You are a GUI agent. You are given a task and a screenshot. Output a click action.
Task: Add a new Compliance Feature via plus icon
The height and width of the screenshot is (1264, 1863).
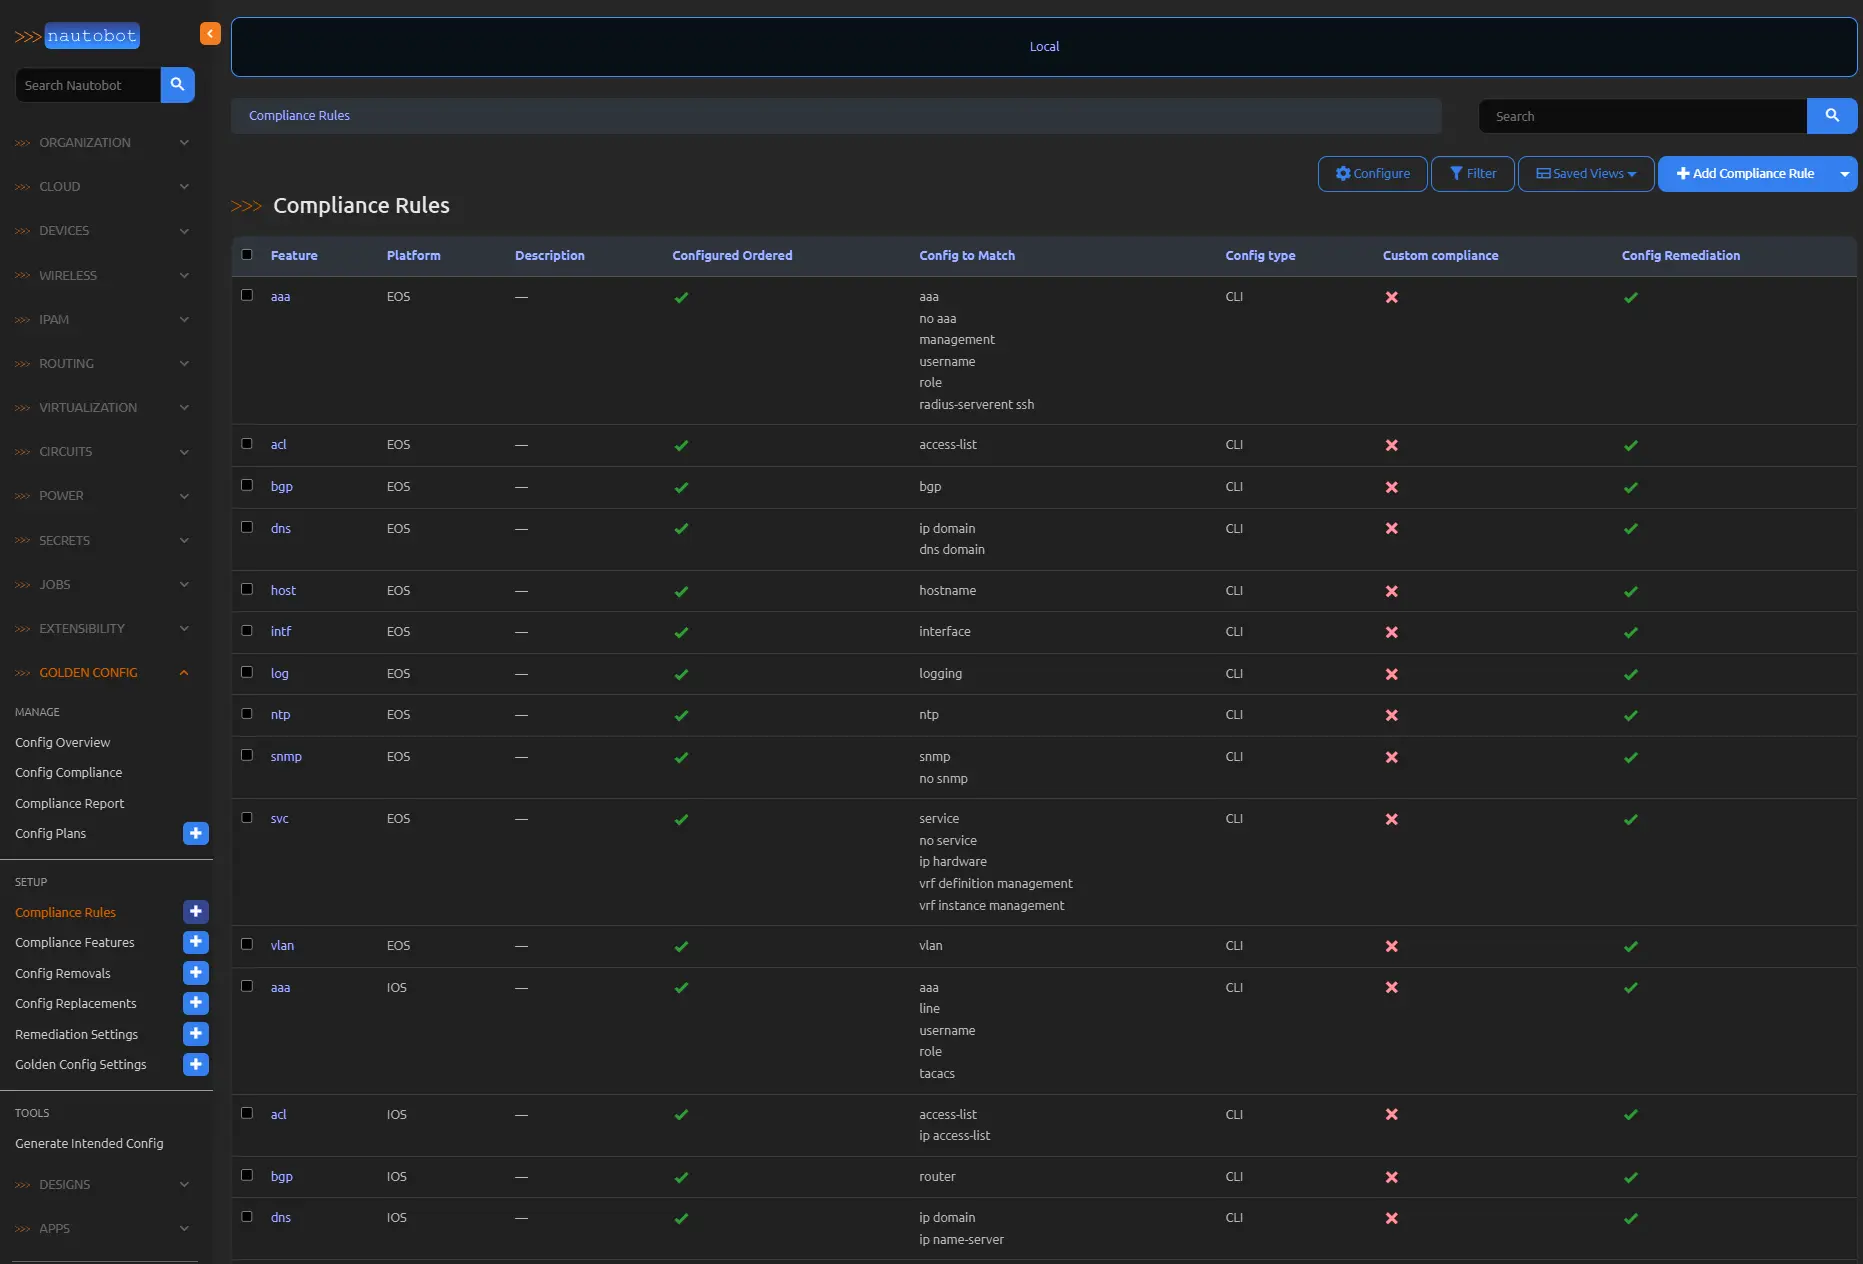tap(196, 942)
